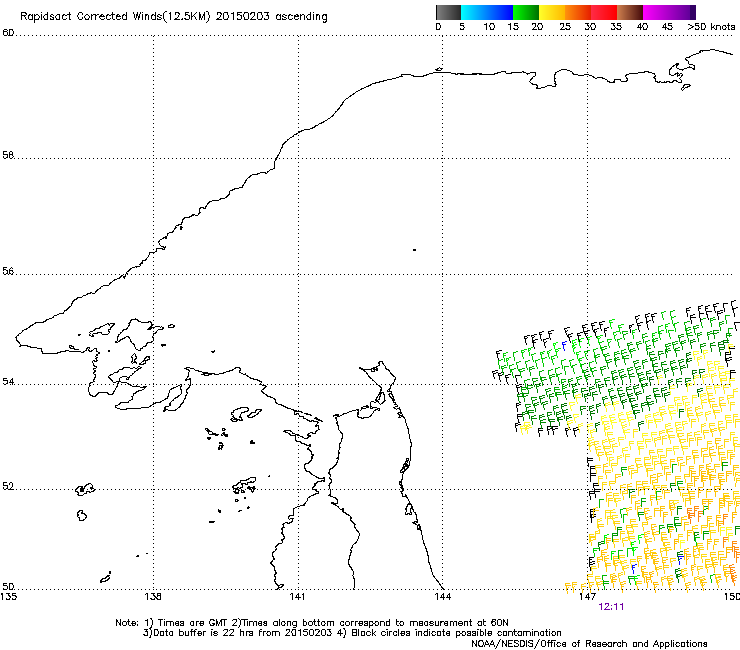Click longitude label '144' on the bottom axis

tap(442, 596)
